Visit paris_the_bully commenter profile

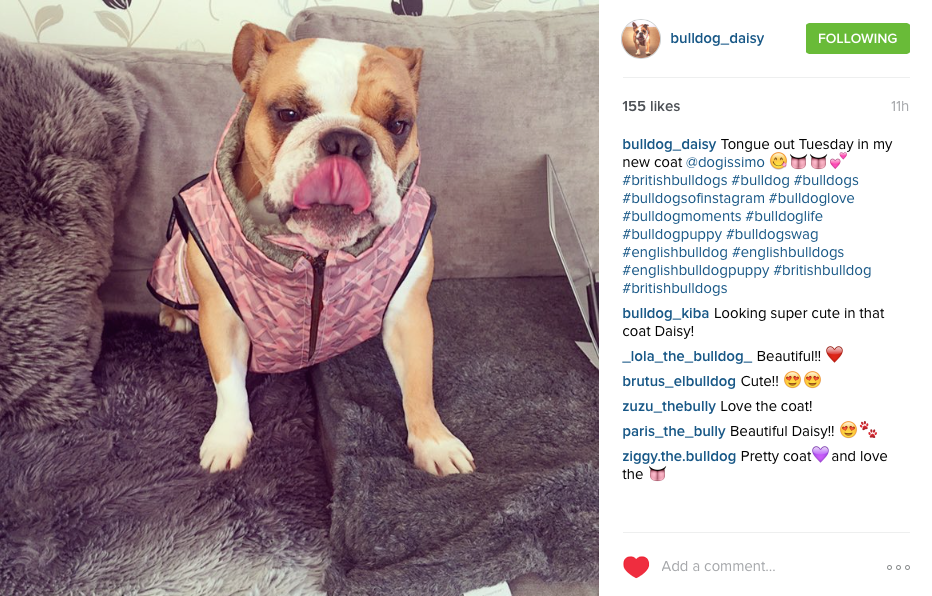pos(673,431)
